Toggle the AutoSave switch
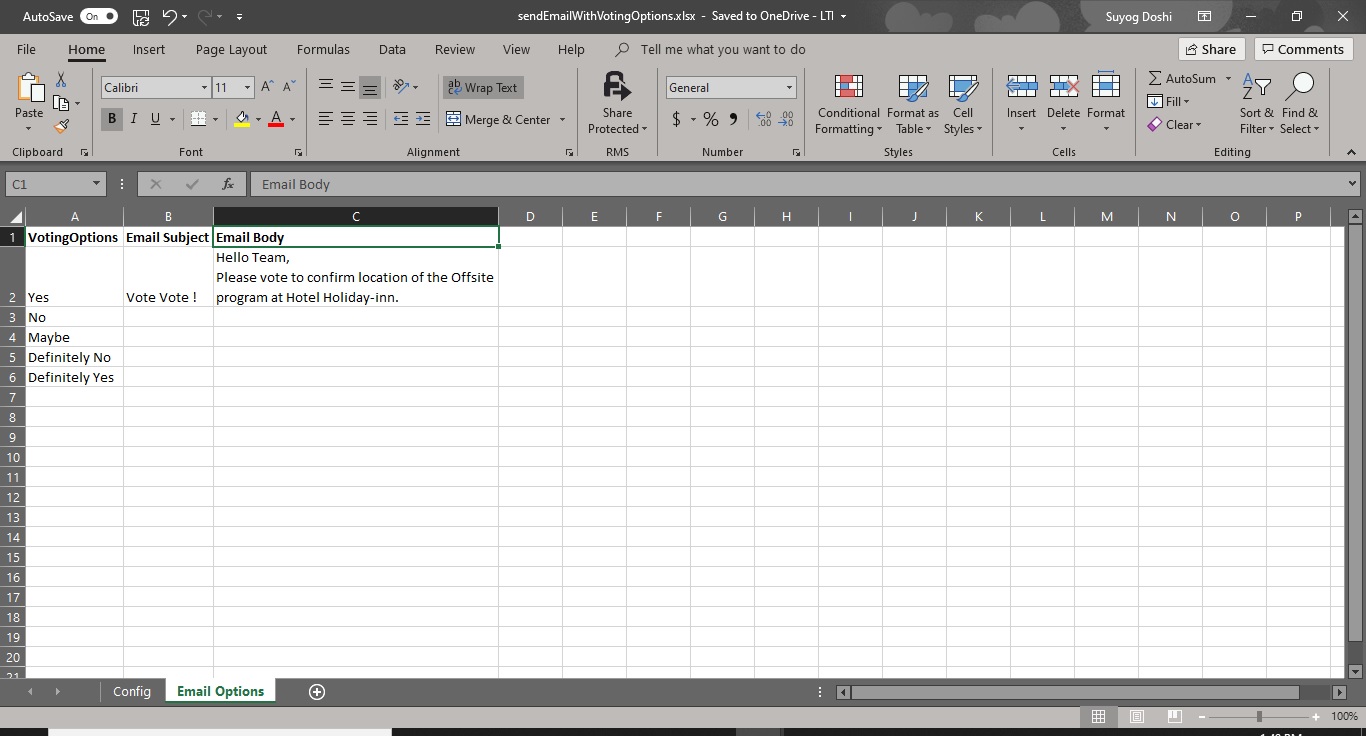 click(99, 16)
